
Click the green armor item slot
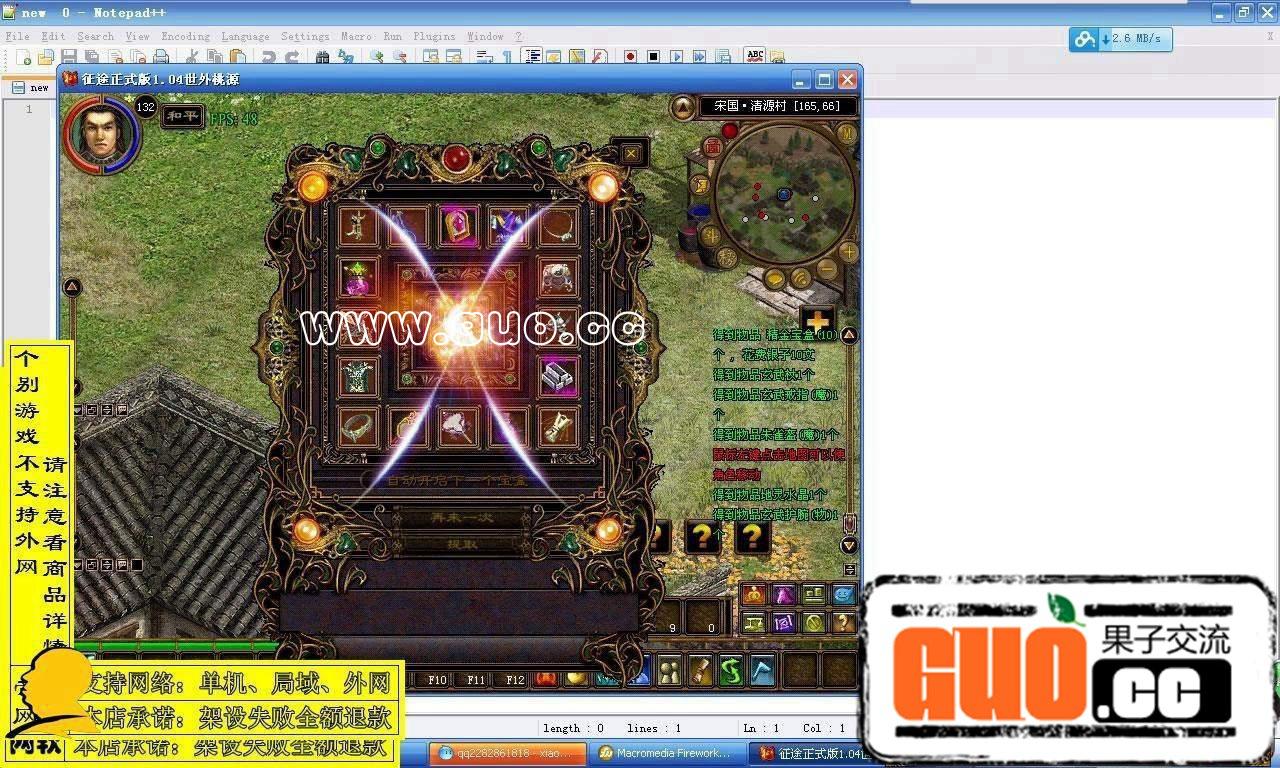click(358, 376)
